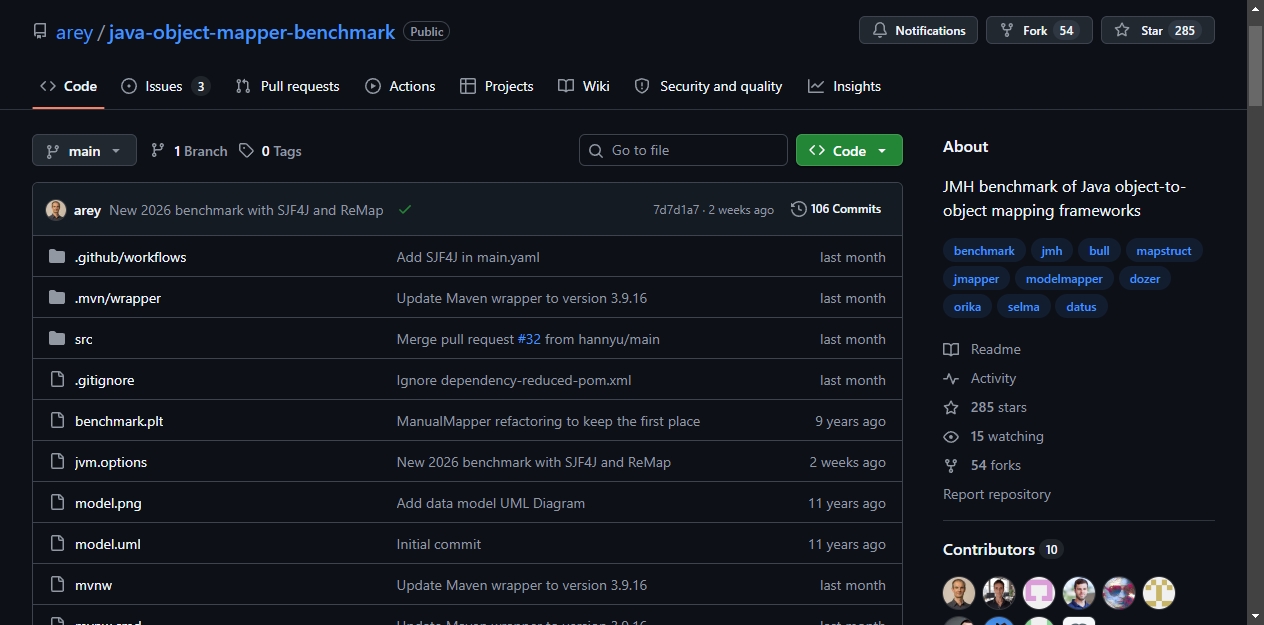The height and width of the screenshot is (625, 1264).
Task: Click the Notifications bell button
Action: pyautogui.click(x=918, y=30)
